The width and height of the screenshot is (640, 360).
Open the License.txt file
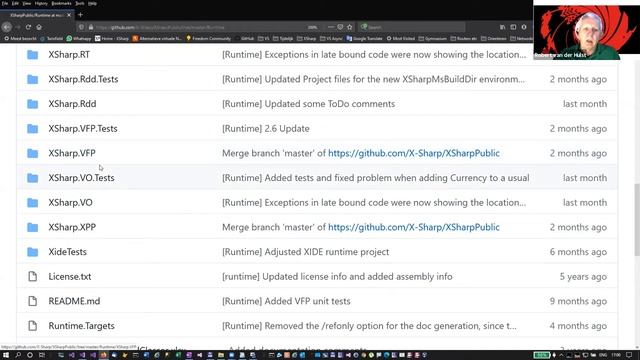pos(70,277)
